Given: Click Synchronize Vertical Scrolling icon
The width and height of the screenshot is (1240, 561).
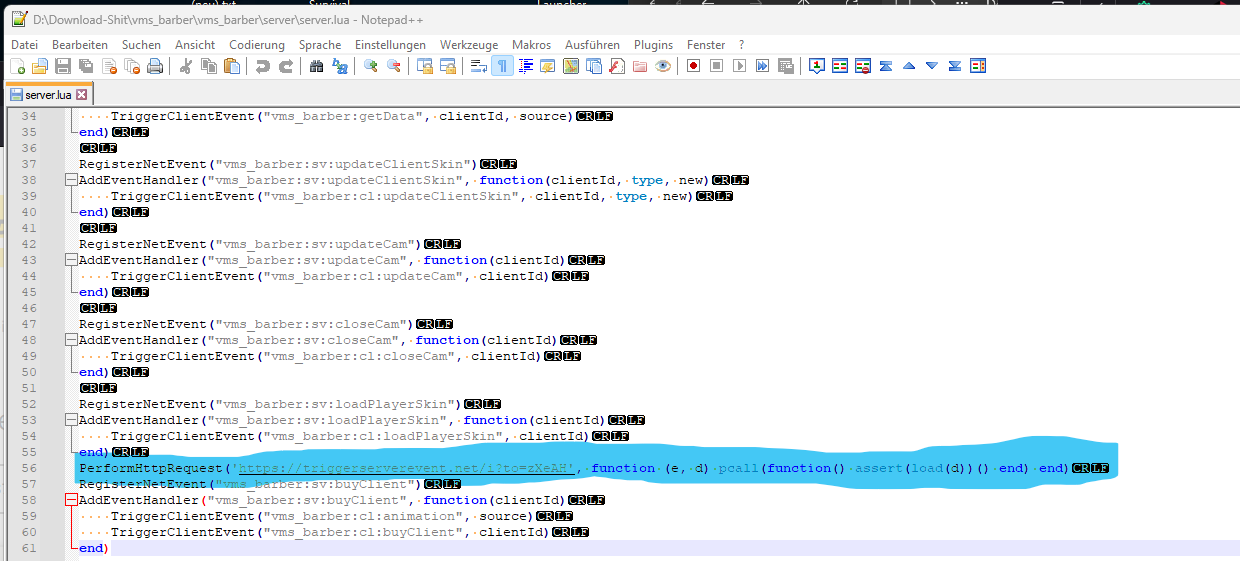Looking at the screenshot, I should click(425, 66).
